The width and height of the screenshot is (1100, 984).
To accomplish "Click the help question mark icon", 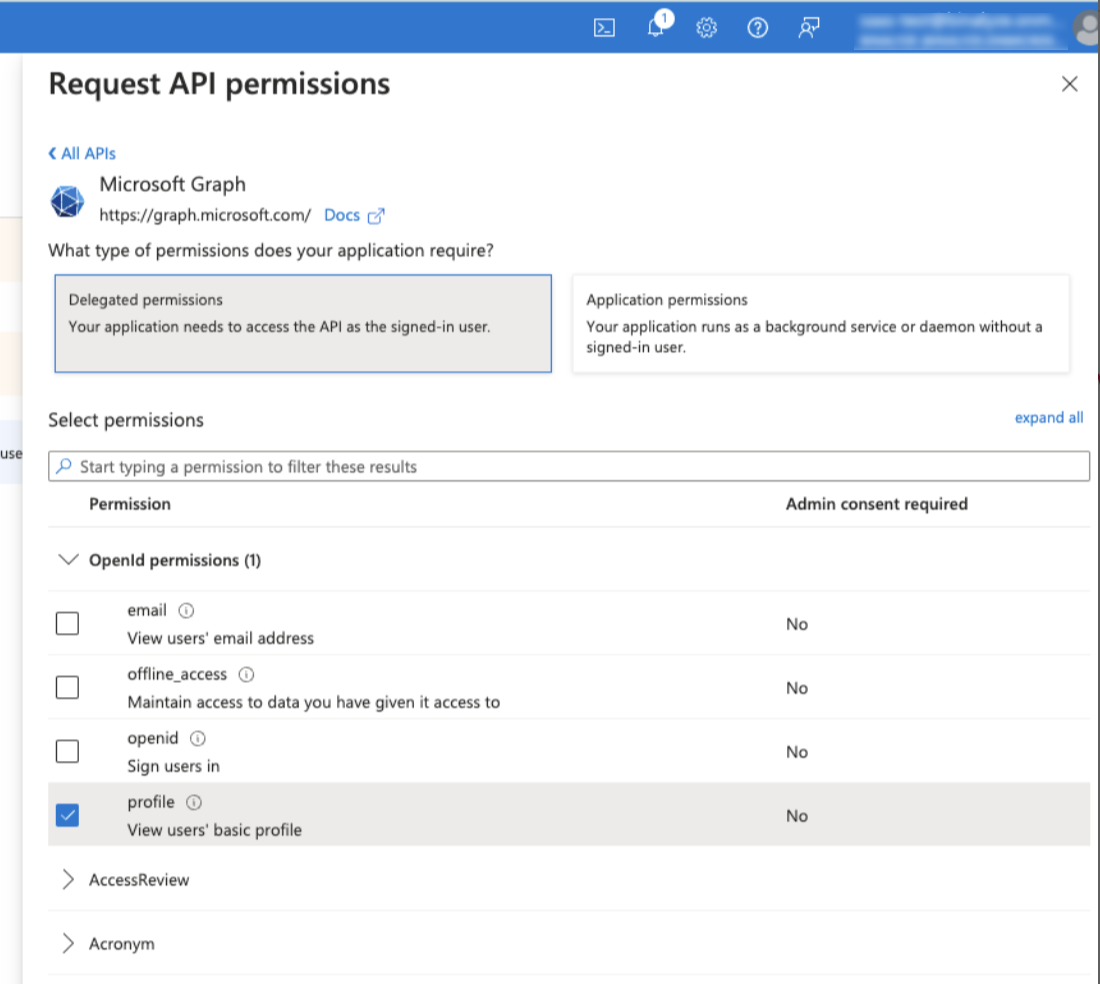I will [758, 28].
